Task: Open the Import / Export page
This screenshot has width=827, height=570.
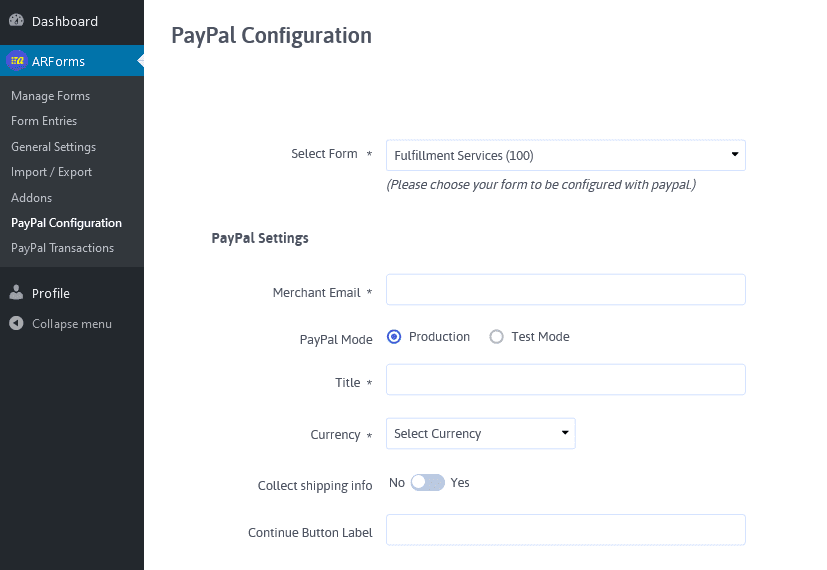Action: [x=51, y=172]
